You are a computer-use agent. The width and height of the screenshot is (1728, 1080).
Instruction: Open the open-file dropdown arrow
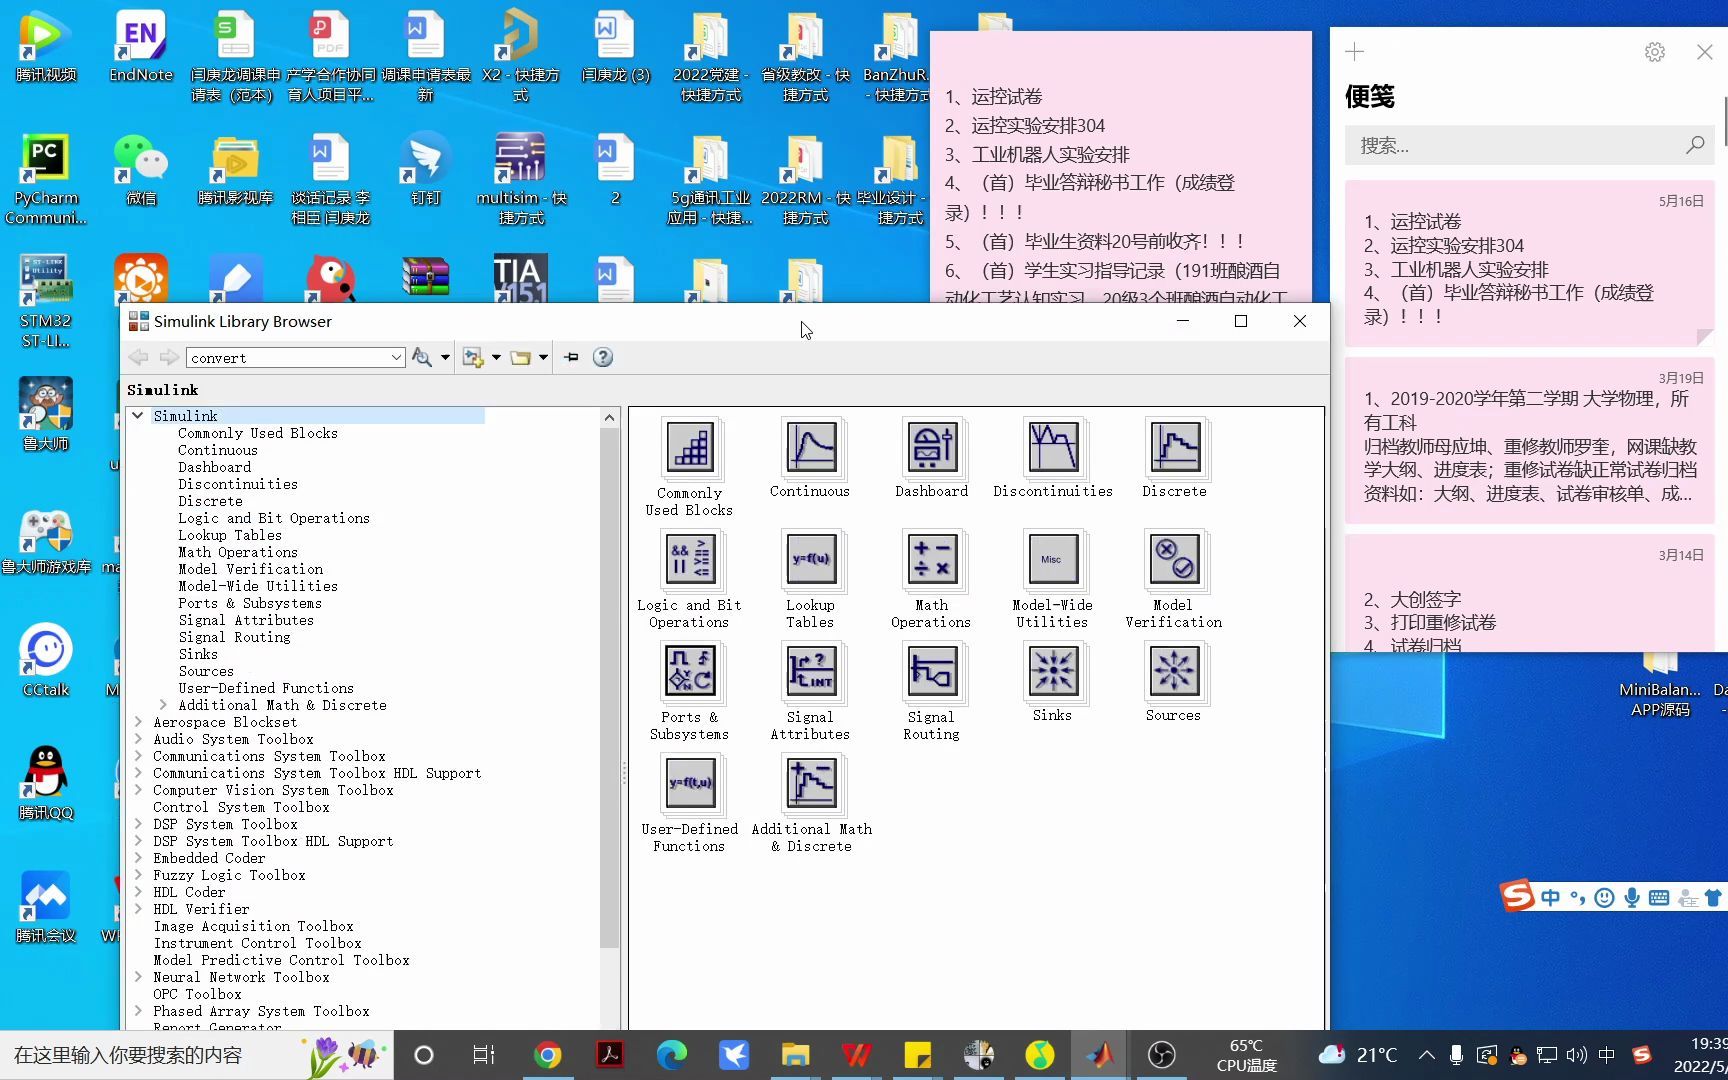(543, 357)
